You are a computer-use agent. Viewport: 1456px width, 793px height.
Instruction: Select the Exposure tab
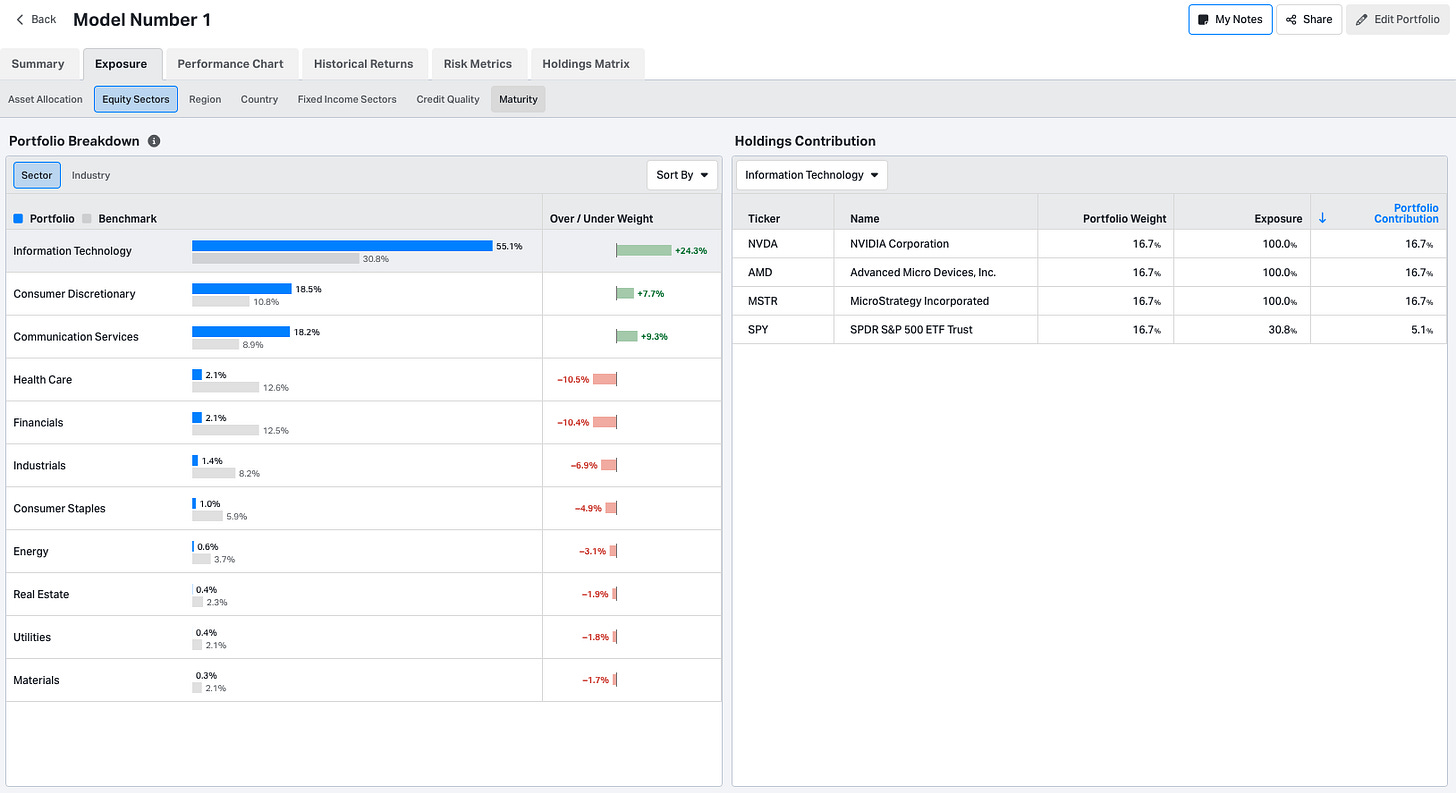click(x=121, y=64)
